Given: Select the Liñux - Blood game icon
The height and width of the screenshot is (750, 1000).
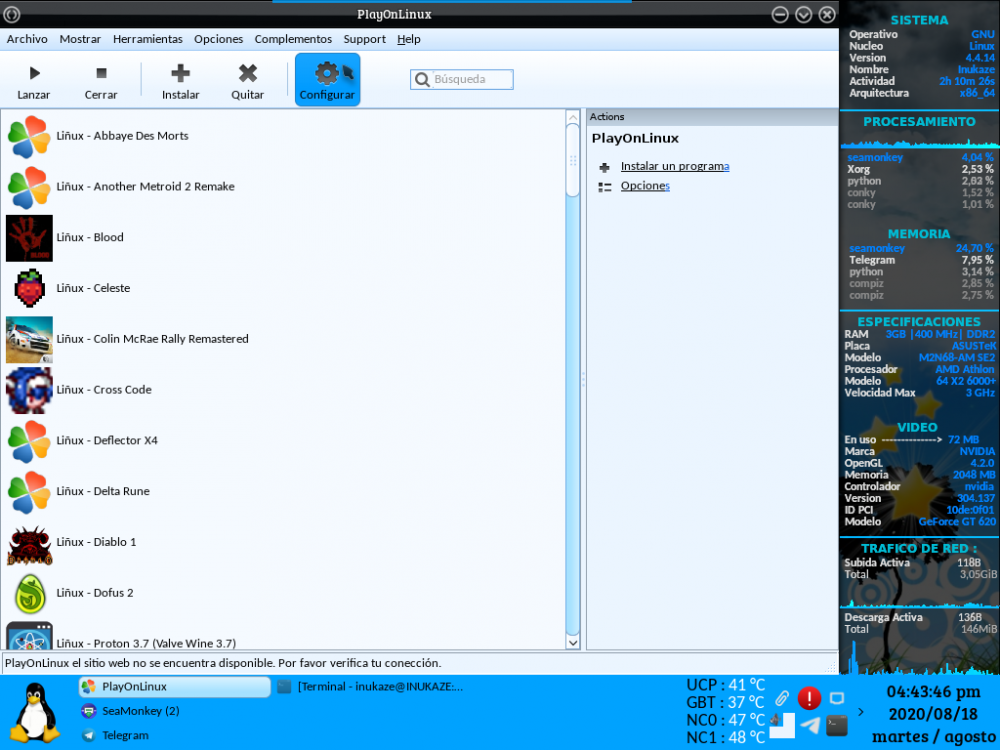Looking at the screenshot, I should pyautogui.click(x=29, y=238).
